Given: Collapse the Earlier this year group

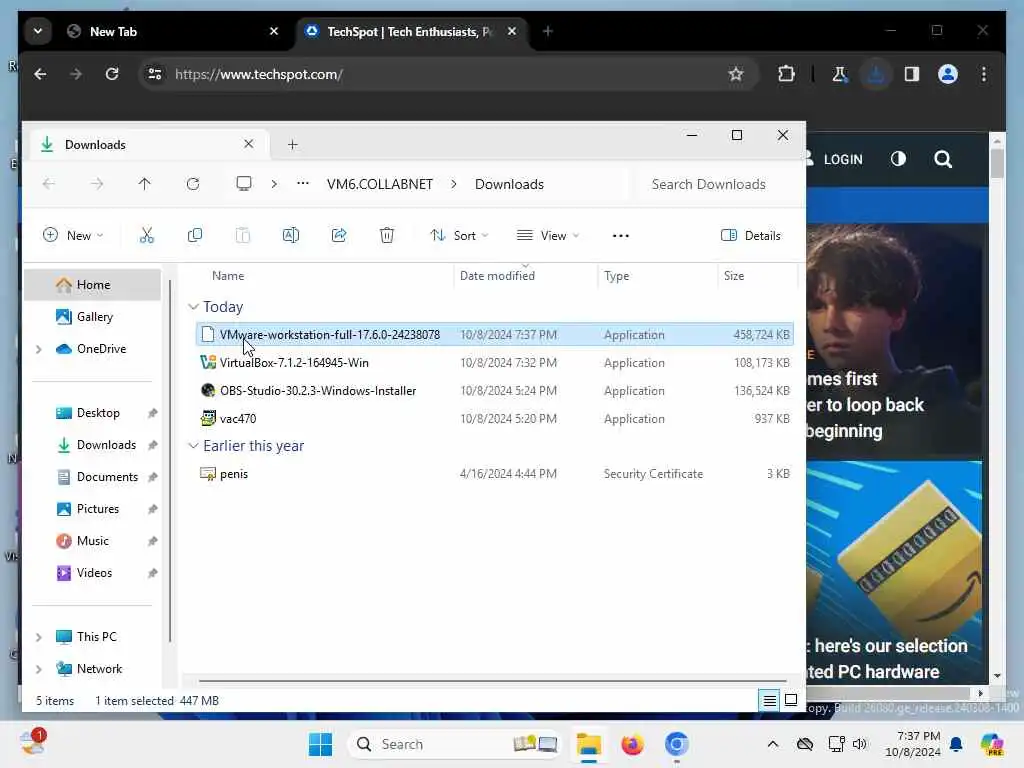Looking at the screenshot, I should tap(193, 446).
